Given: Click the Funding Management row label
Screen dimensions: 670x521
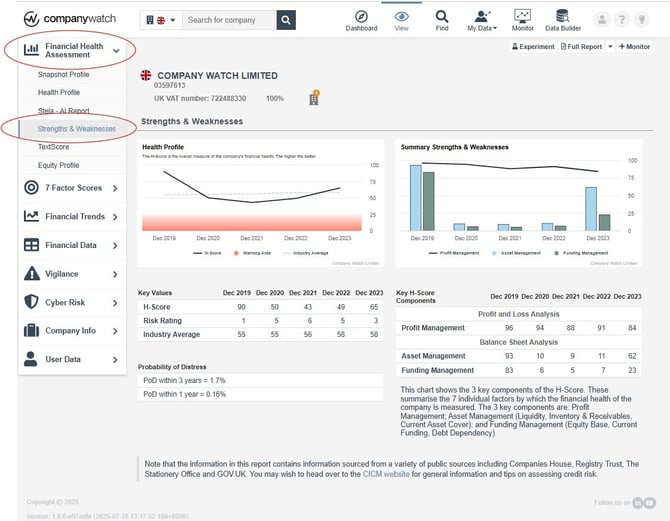Looking at the screenshot, I should (x=438, y=370).
